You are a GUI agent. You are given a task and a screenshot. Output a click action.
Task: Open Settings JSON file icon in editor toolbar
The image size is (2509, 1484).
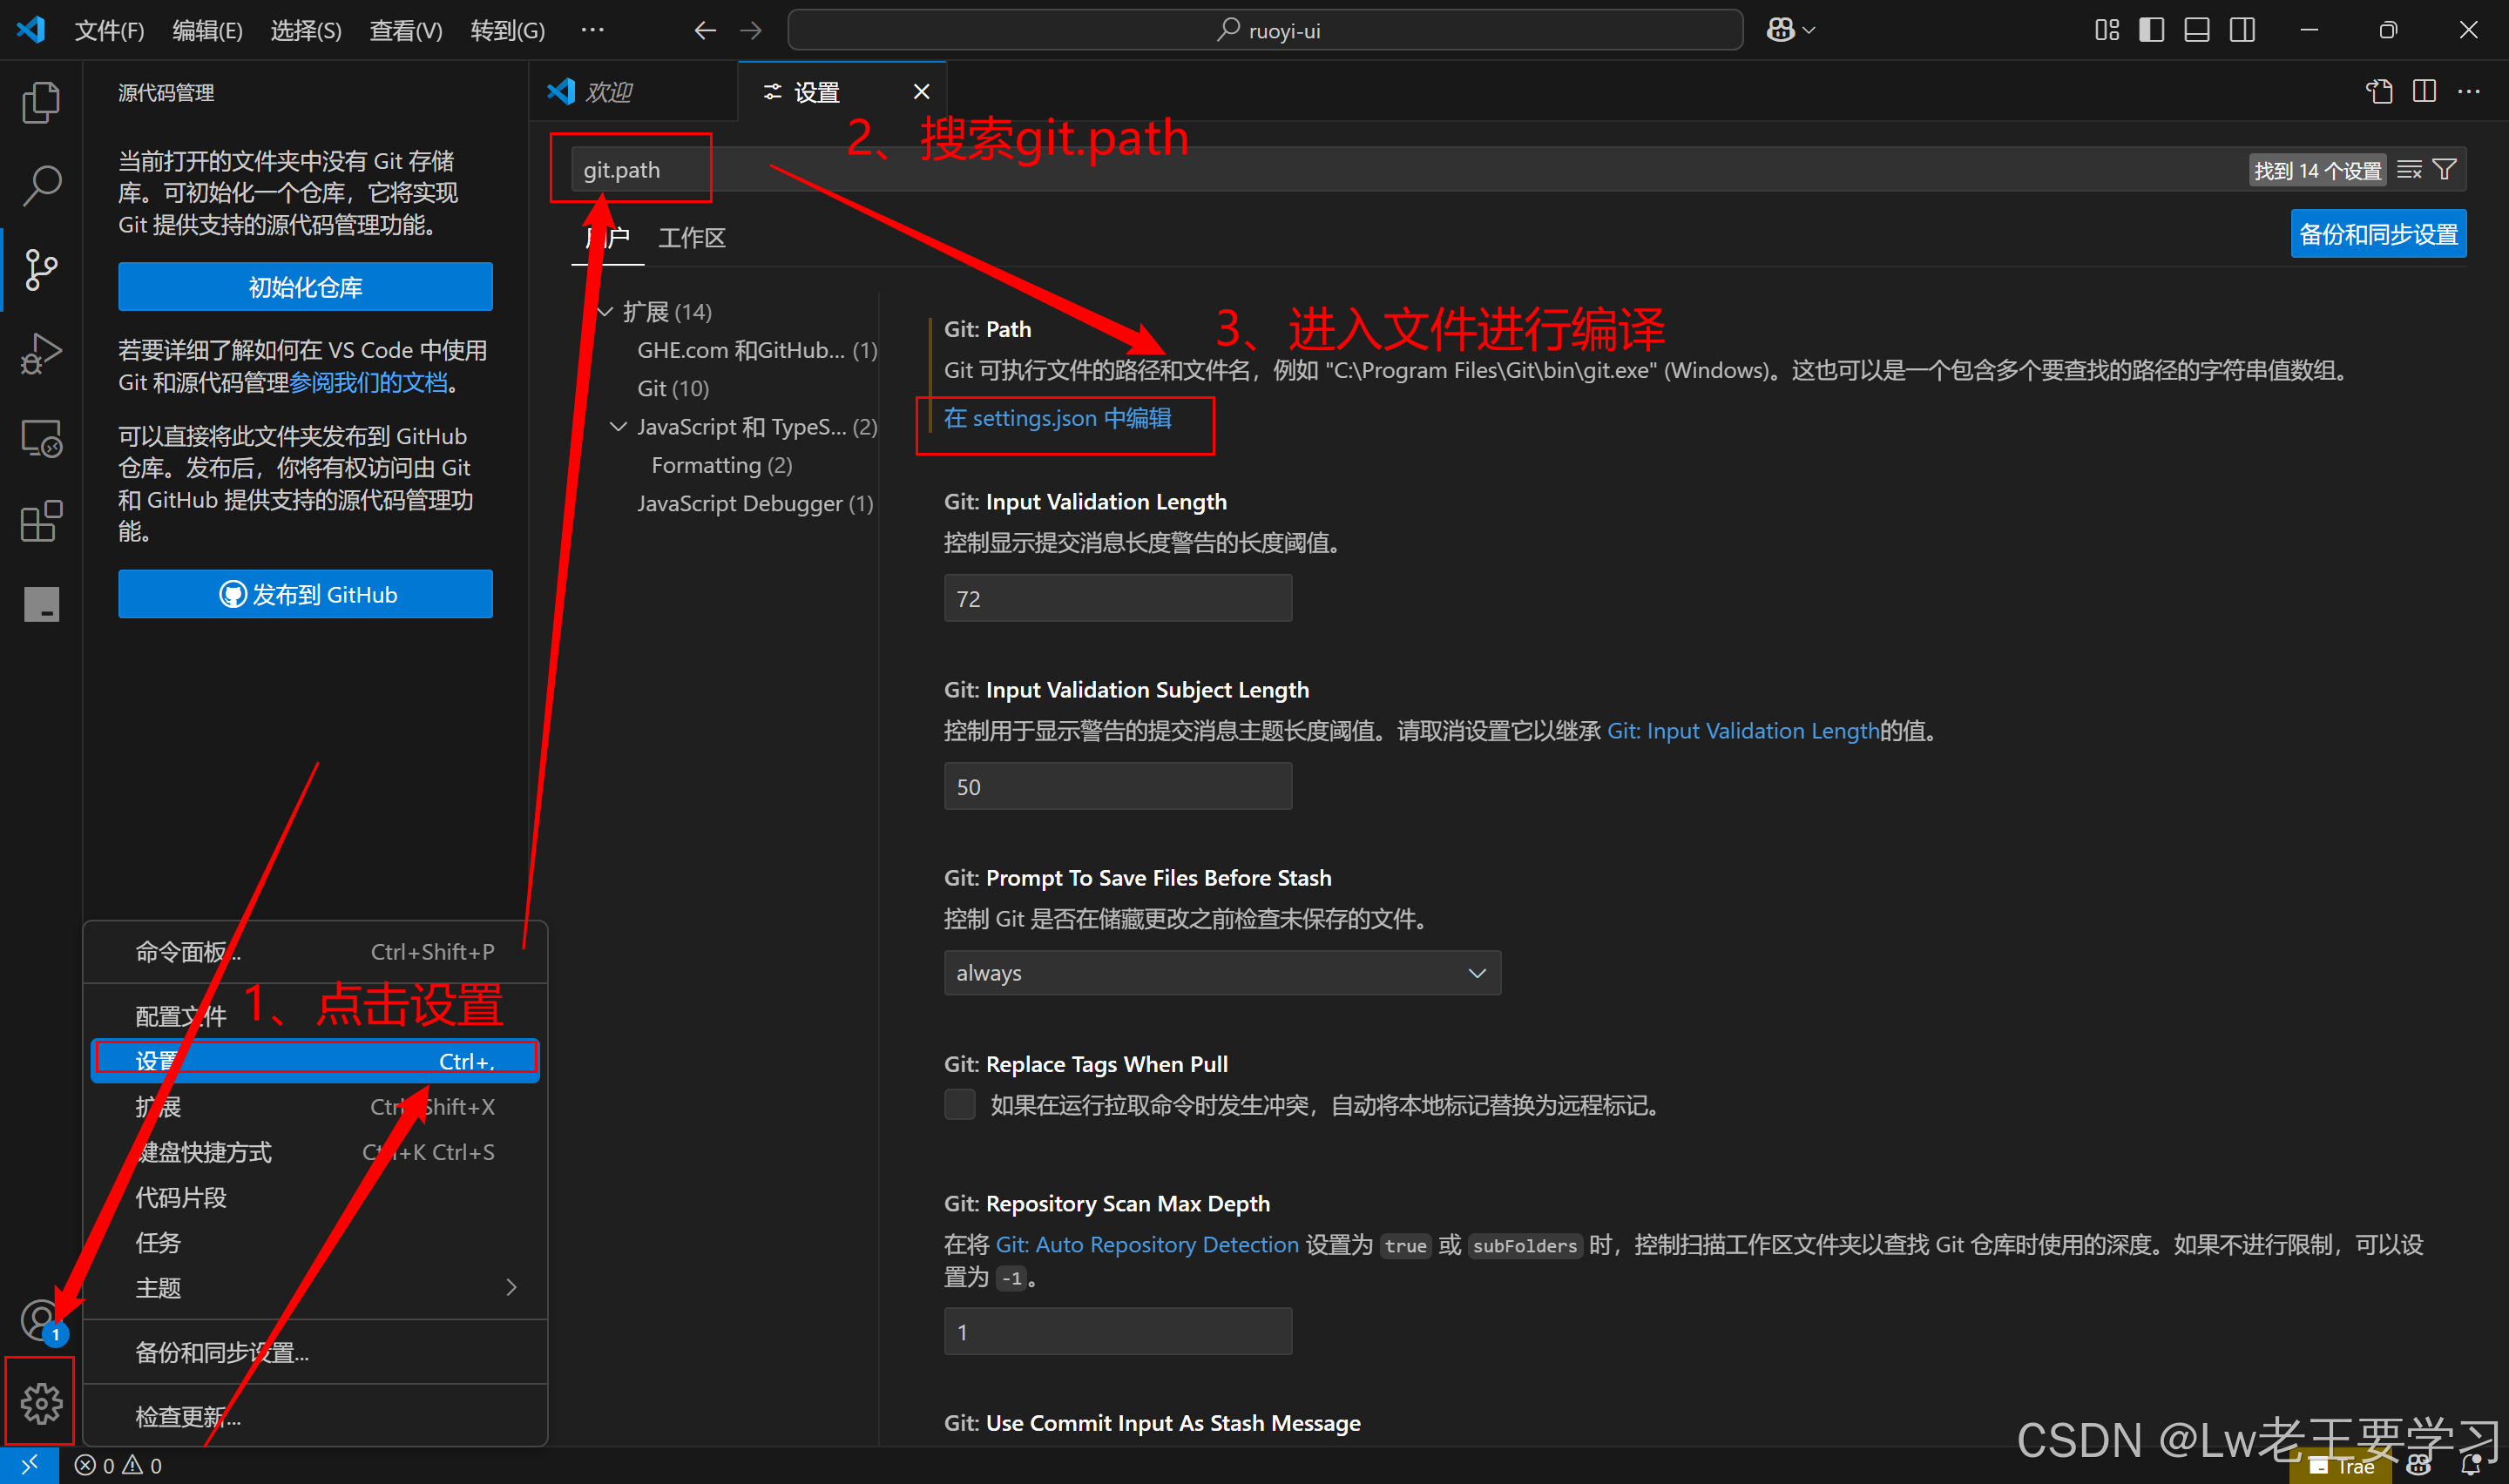[2379, 91]
